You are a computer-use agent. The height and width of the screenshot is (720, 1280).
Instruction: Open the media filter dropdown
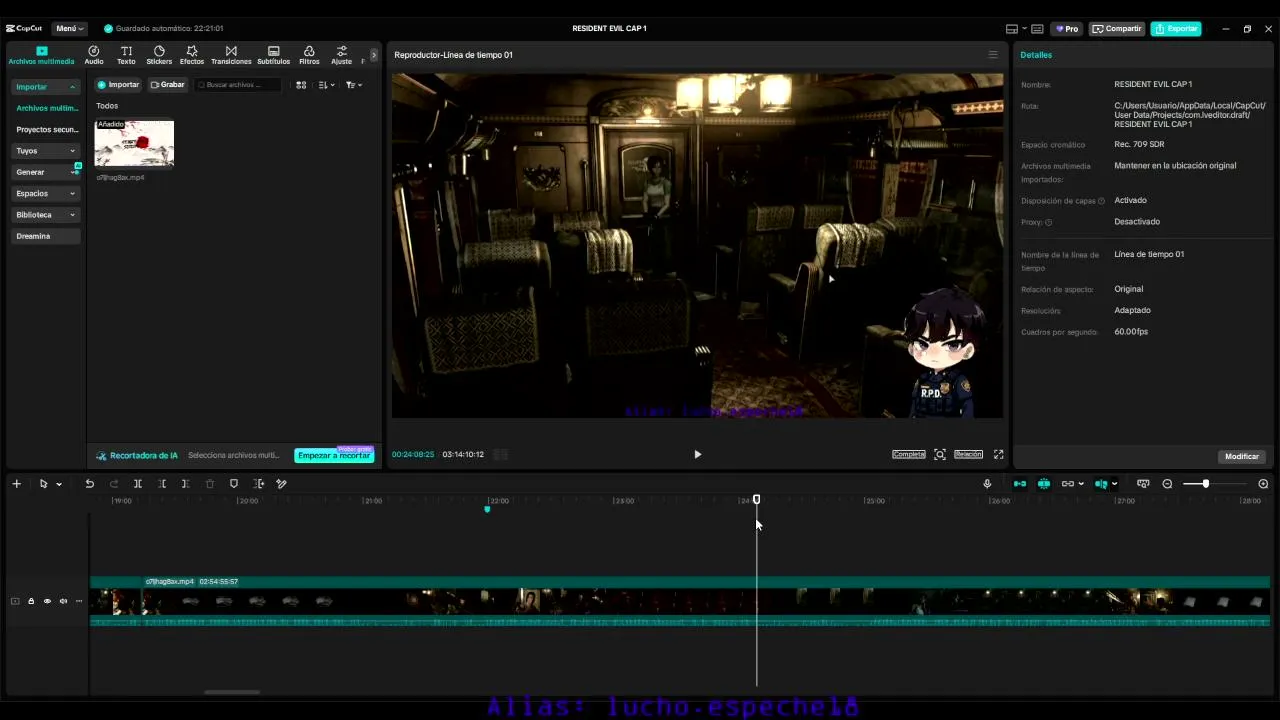353,85
